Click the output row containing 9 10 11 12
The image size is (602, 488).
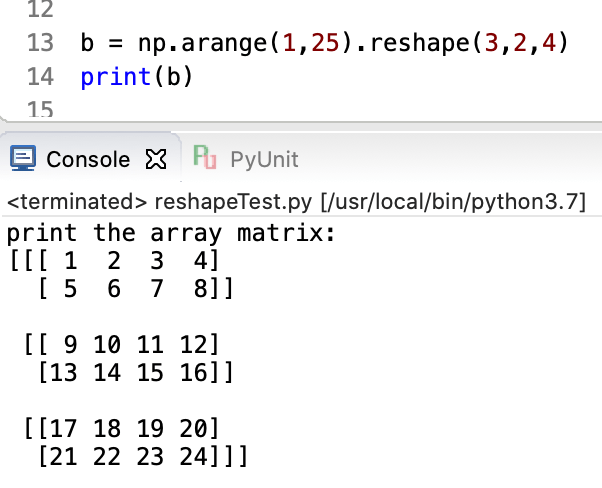tap(120, 346)
